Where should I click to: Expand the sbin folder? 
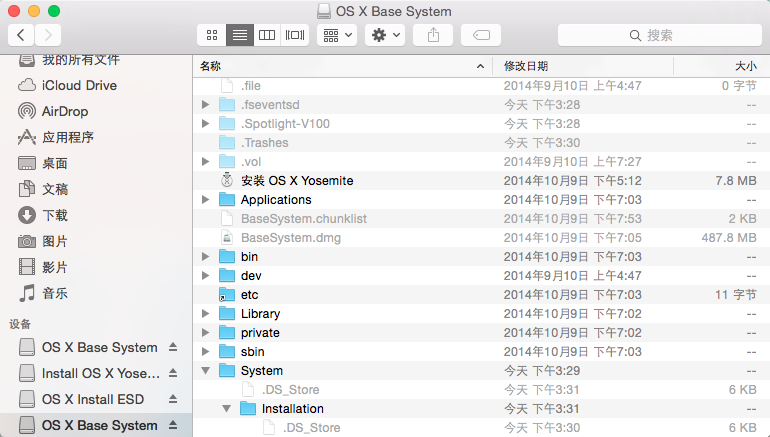point(206,352)
